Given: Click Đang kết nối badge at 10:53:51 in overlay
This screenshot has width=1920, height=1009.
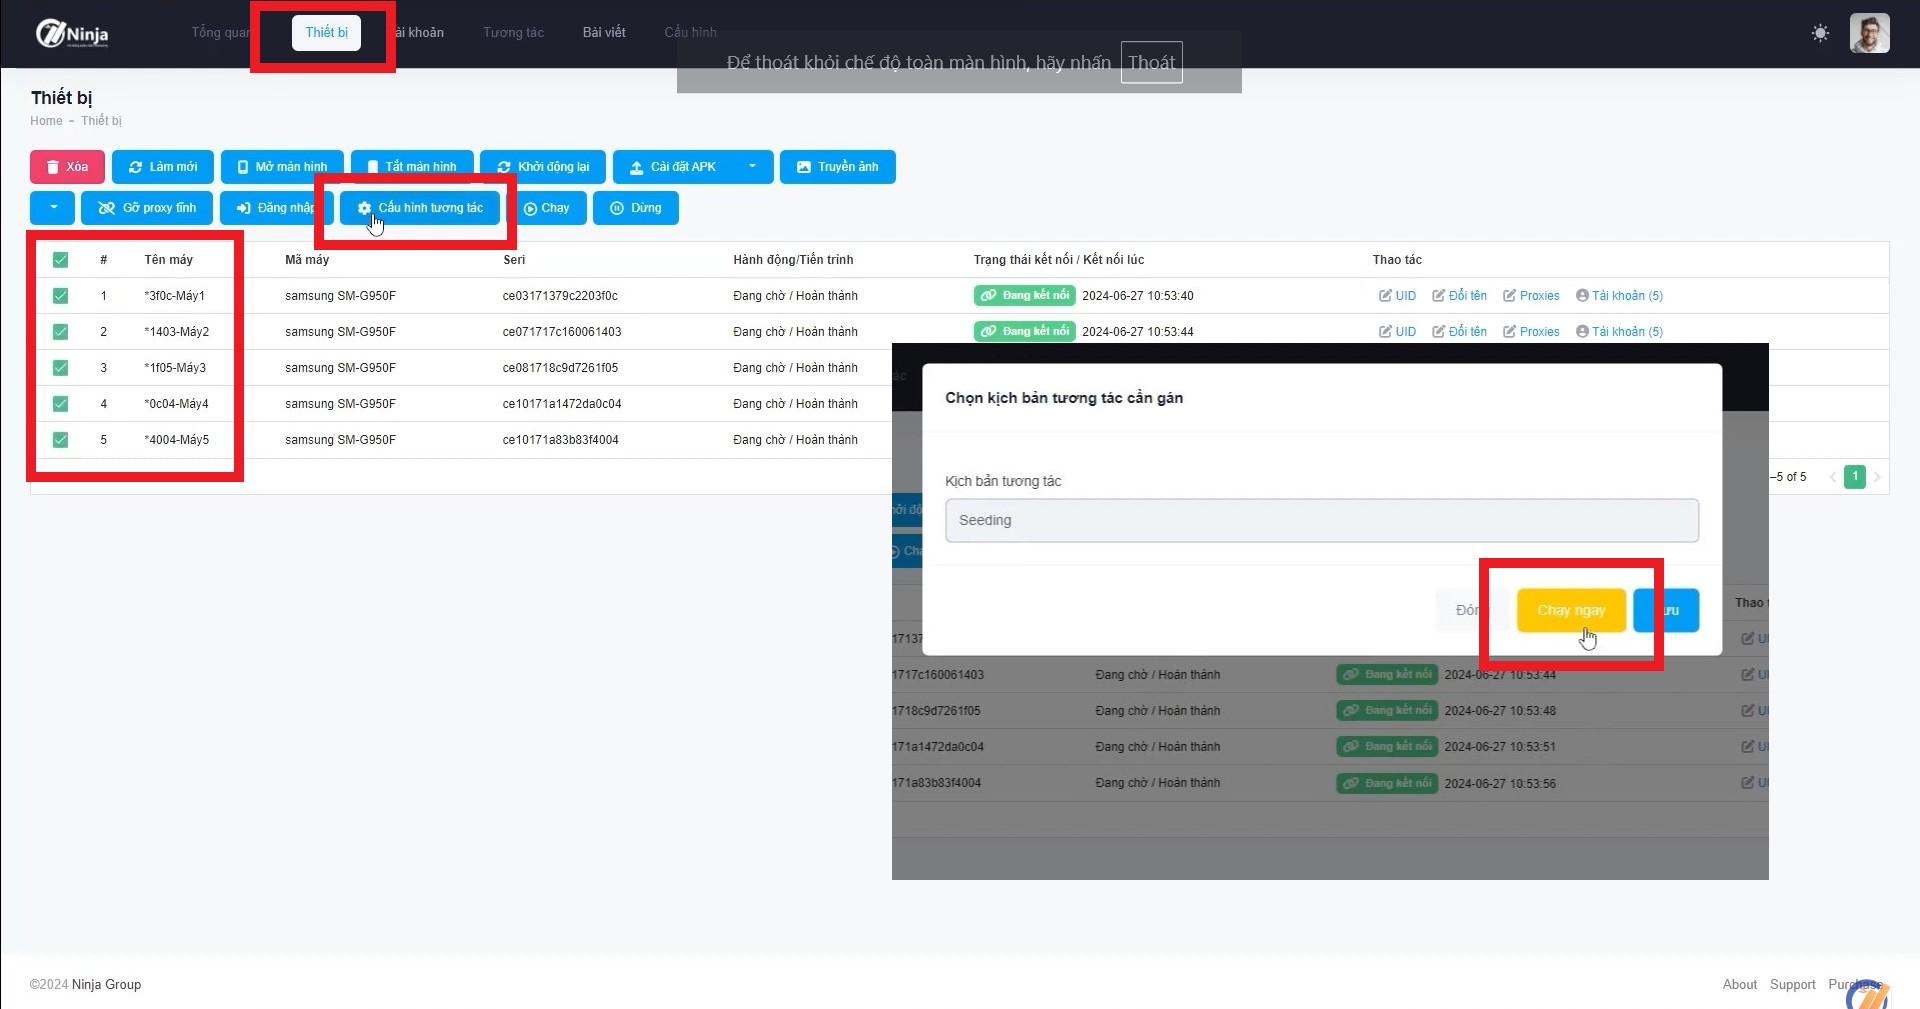Looking at the screenshot, I should click(x=1387, y=746).
